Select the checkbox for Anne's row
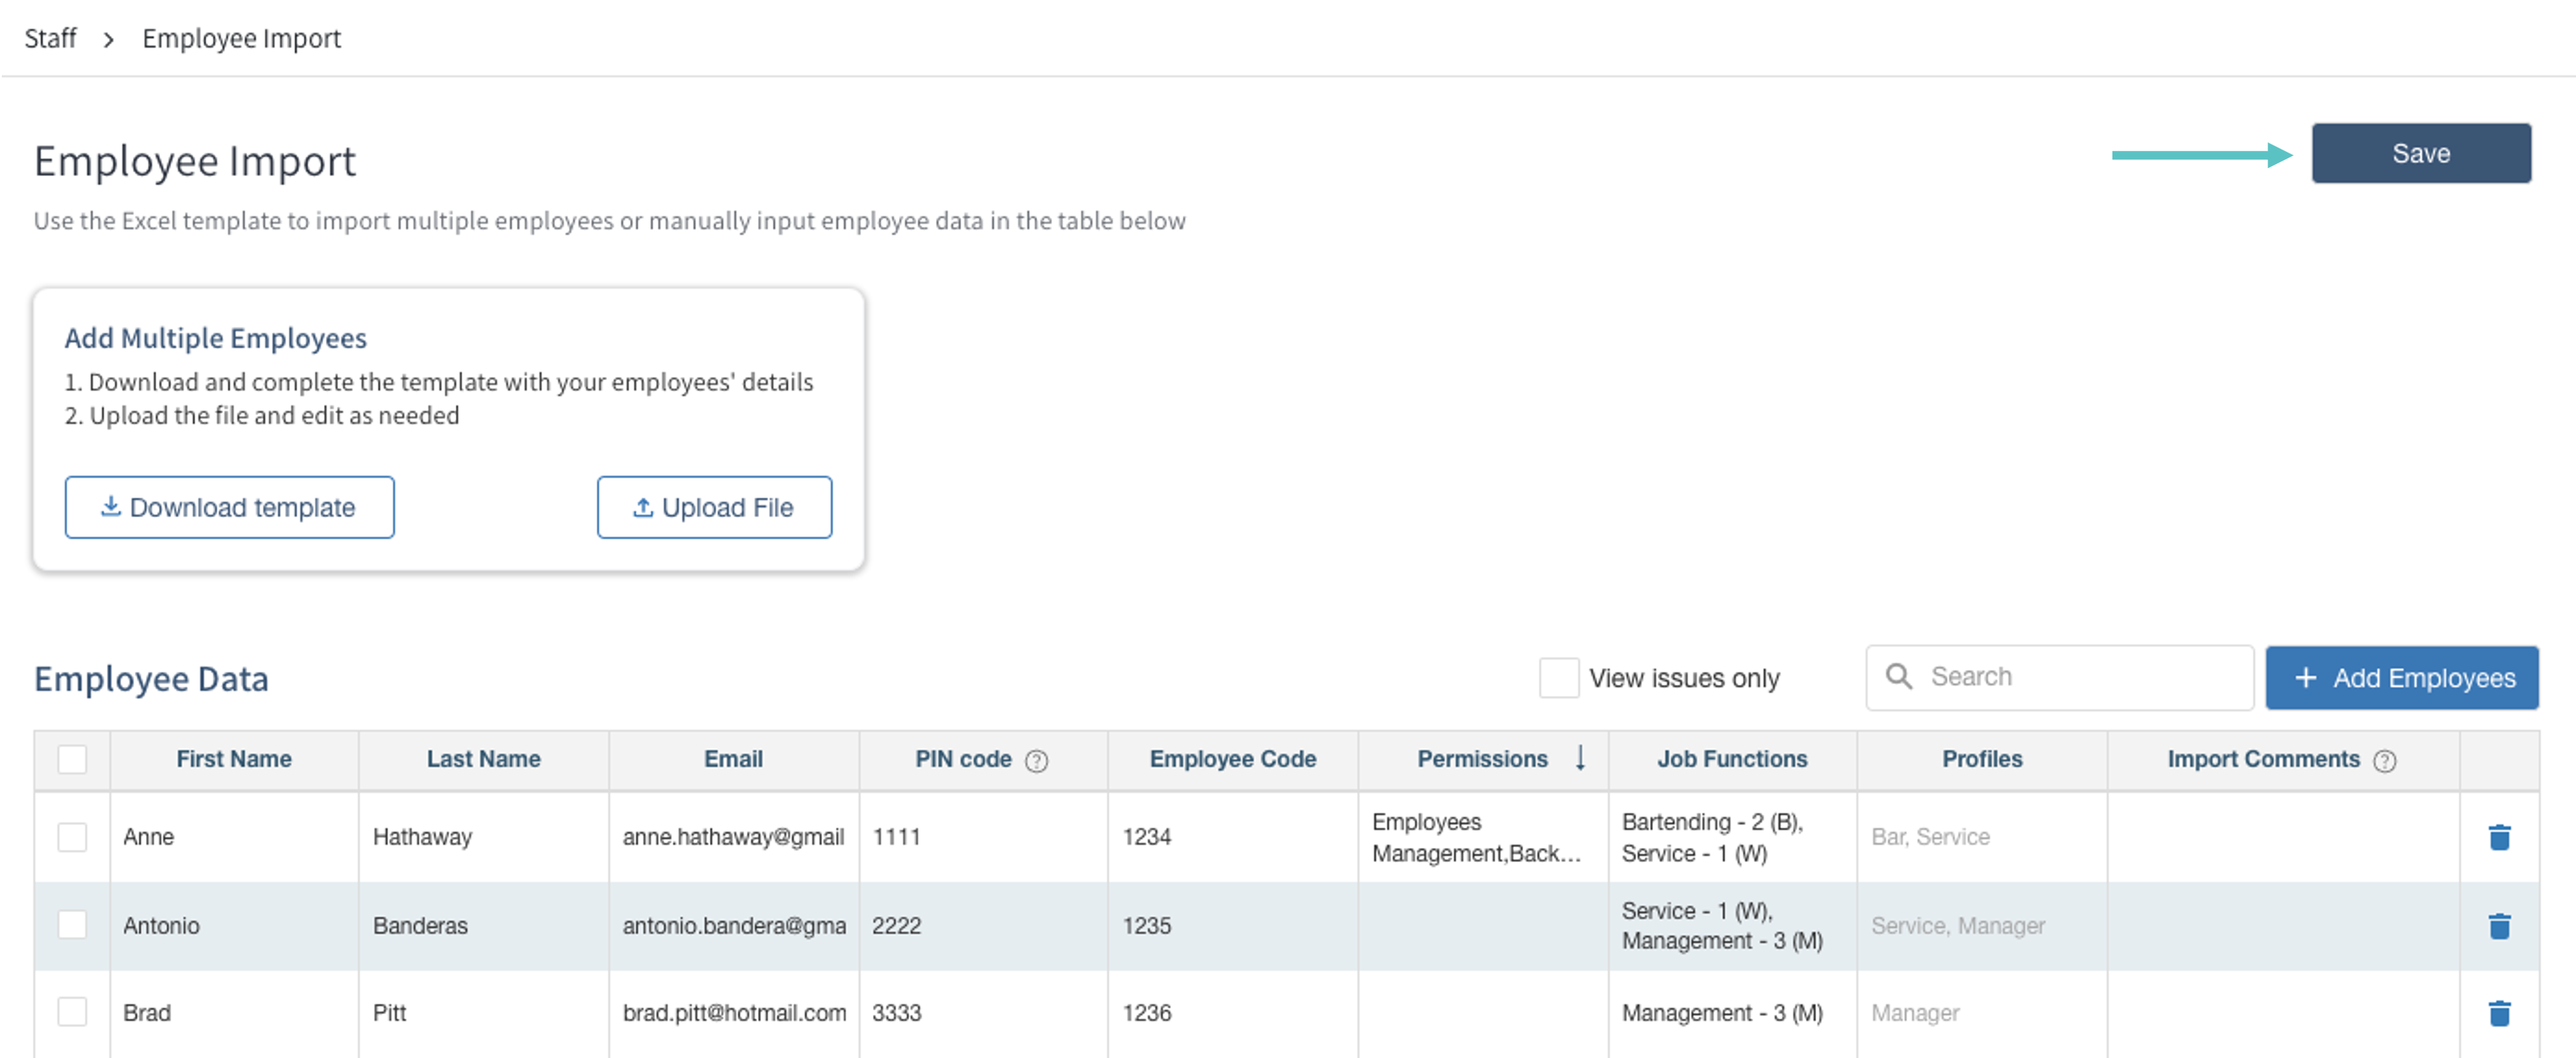This screenshot has height=1058, width=2576. [72, 837]
